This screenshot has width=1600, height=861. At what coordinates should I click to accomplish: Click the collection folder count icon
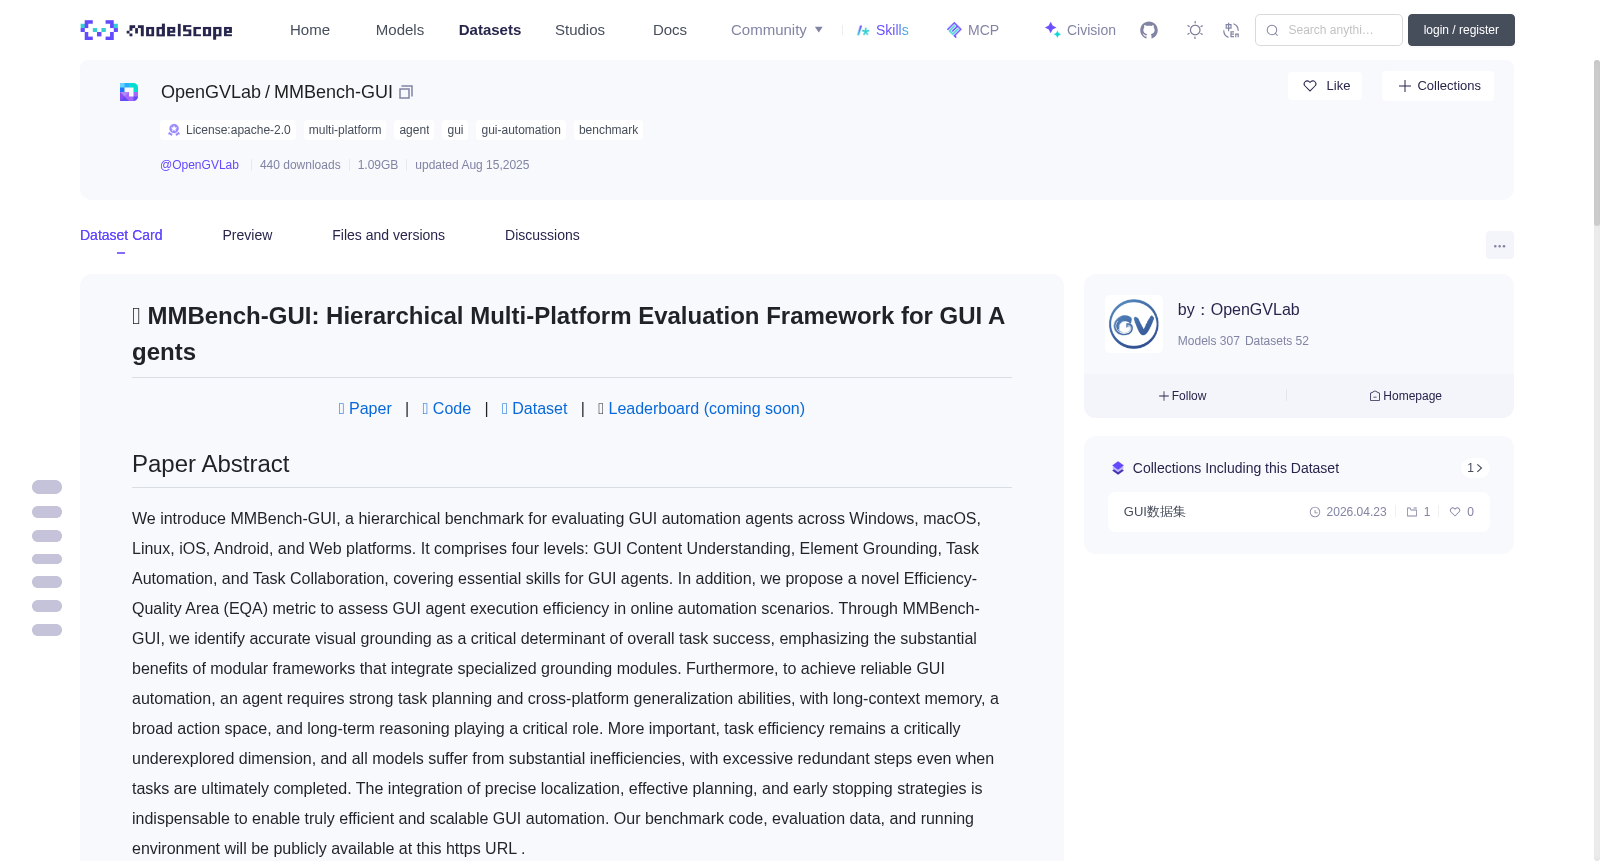1412,512
